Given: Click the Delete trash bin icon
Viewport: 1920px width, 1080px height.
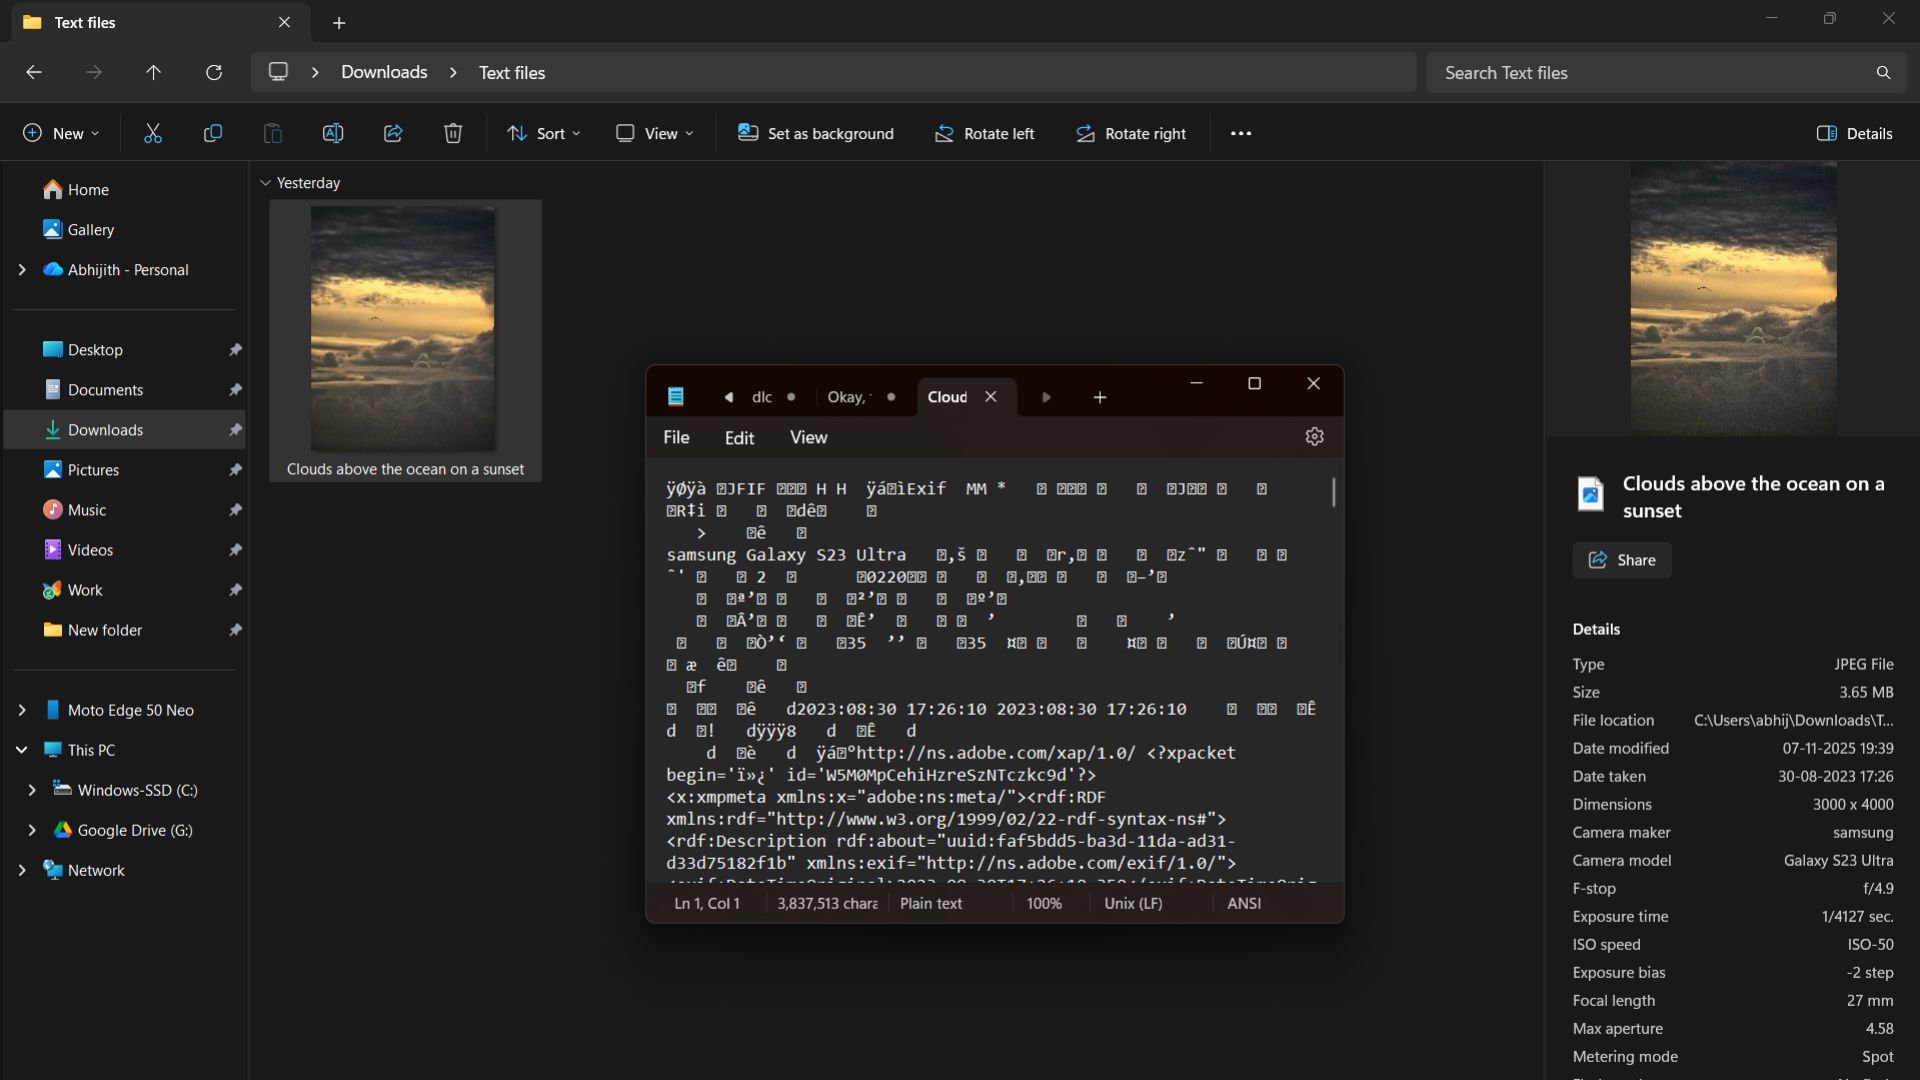Looking at the screenshot, I should (453, 133).
